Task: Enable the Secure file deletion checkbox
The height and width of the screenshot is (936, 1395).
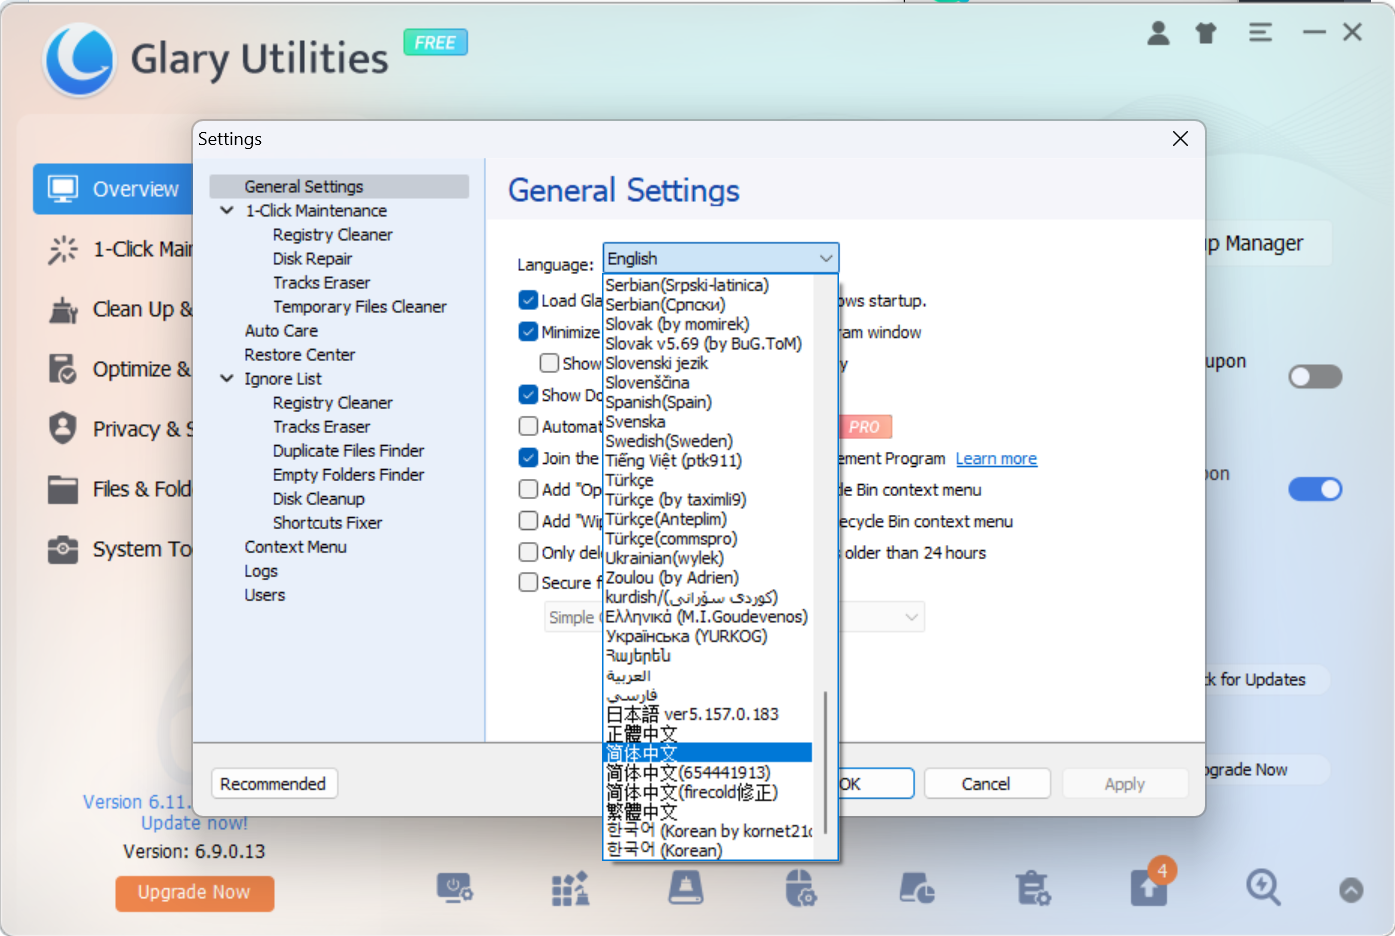Action: click(x=529, y=582)
